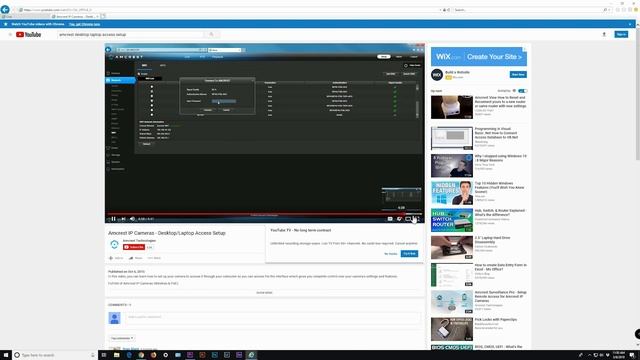640x360 pixels.
Task: Click the Autoplay info icon
Action: point(514,91)
